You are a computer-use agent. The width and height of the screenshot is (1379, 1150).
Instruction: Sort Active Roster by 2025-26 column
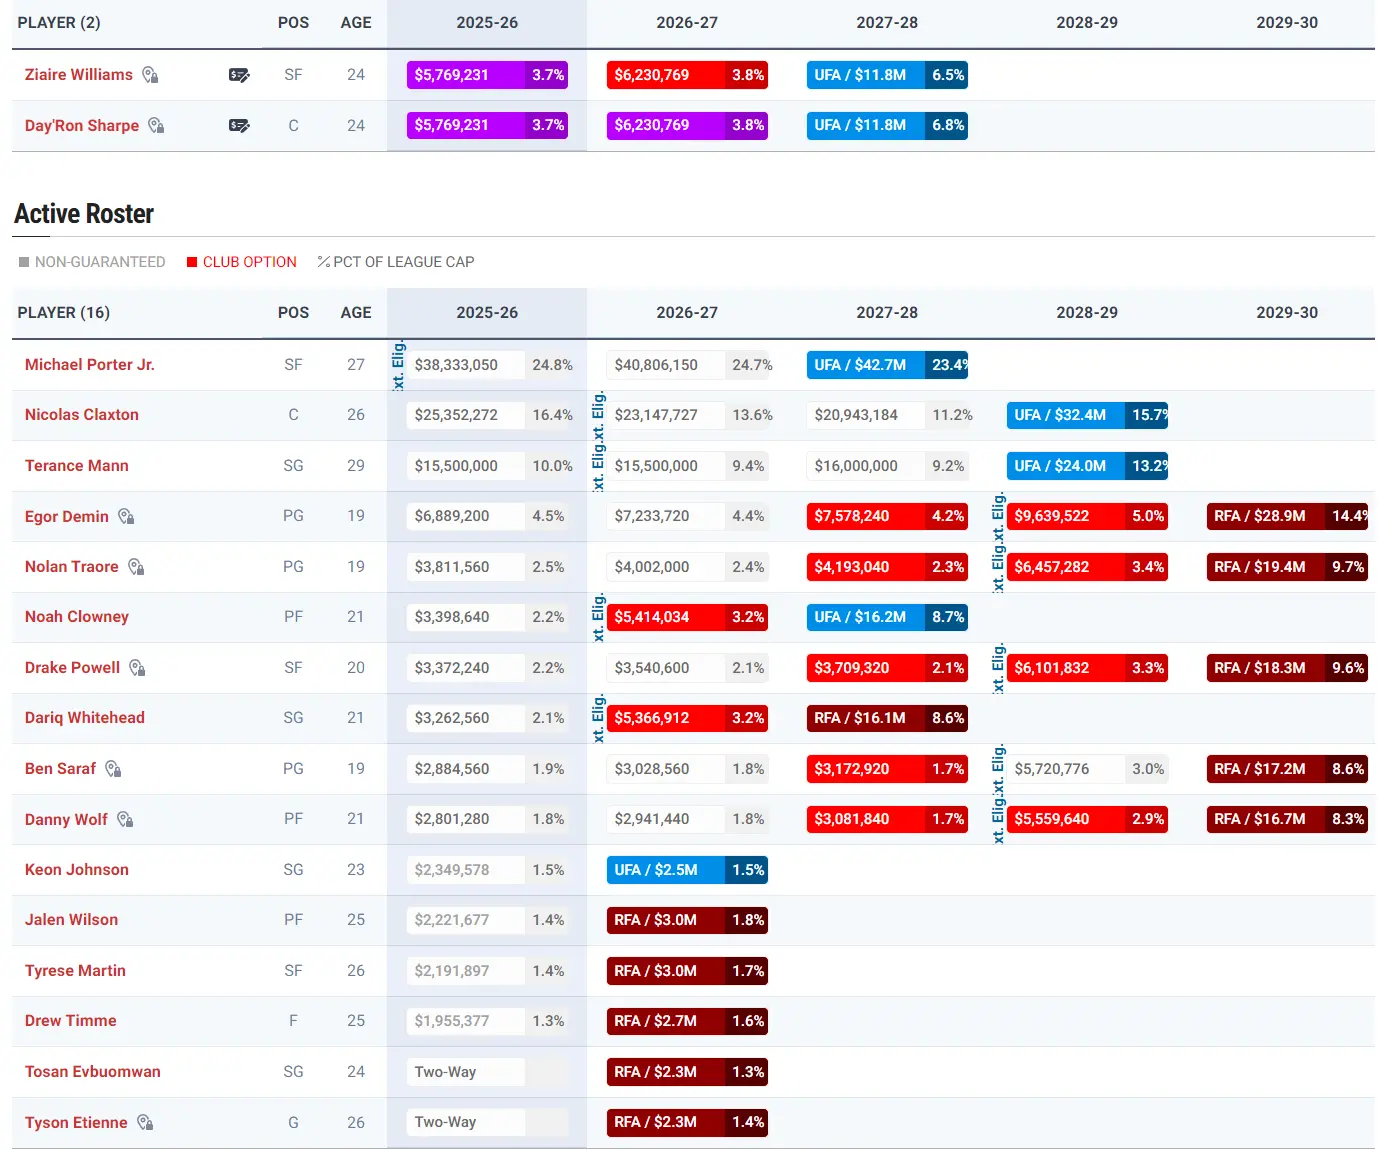(x=487, y=313)
